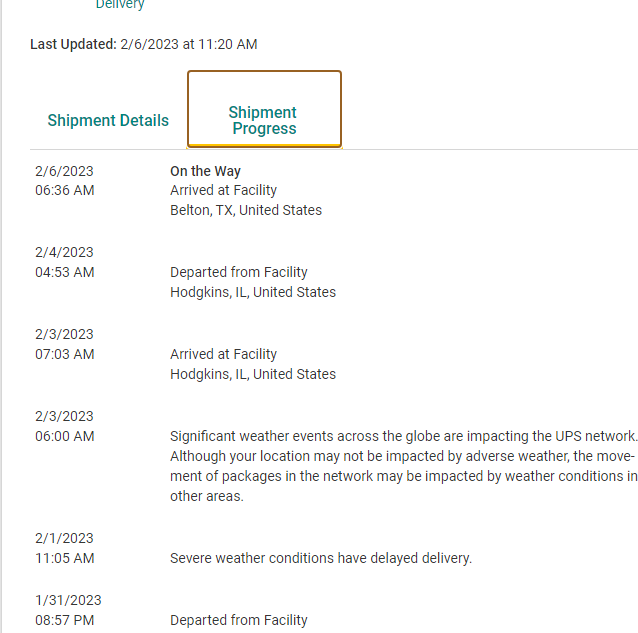Click Arrived at Facility above Hodgkins, IL
Image resolution: width=638 pixels, height=633 pixels.
pyautogui.click(x=223, y=354)
